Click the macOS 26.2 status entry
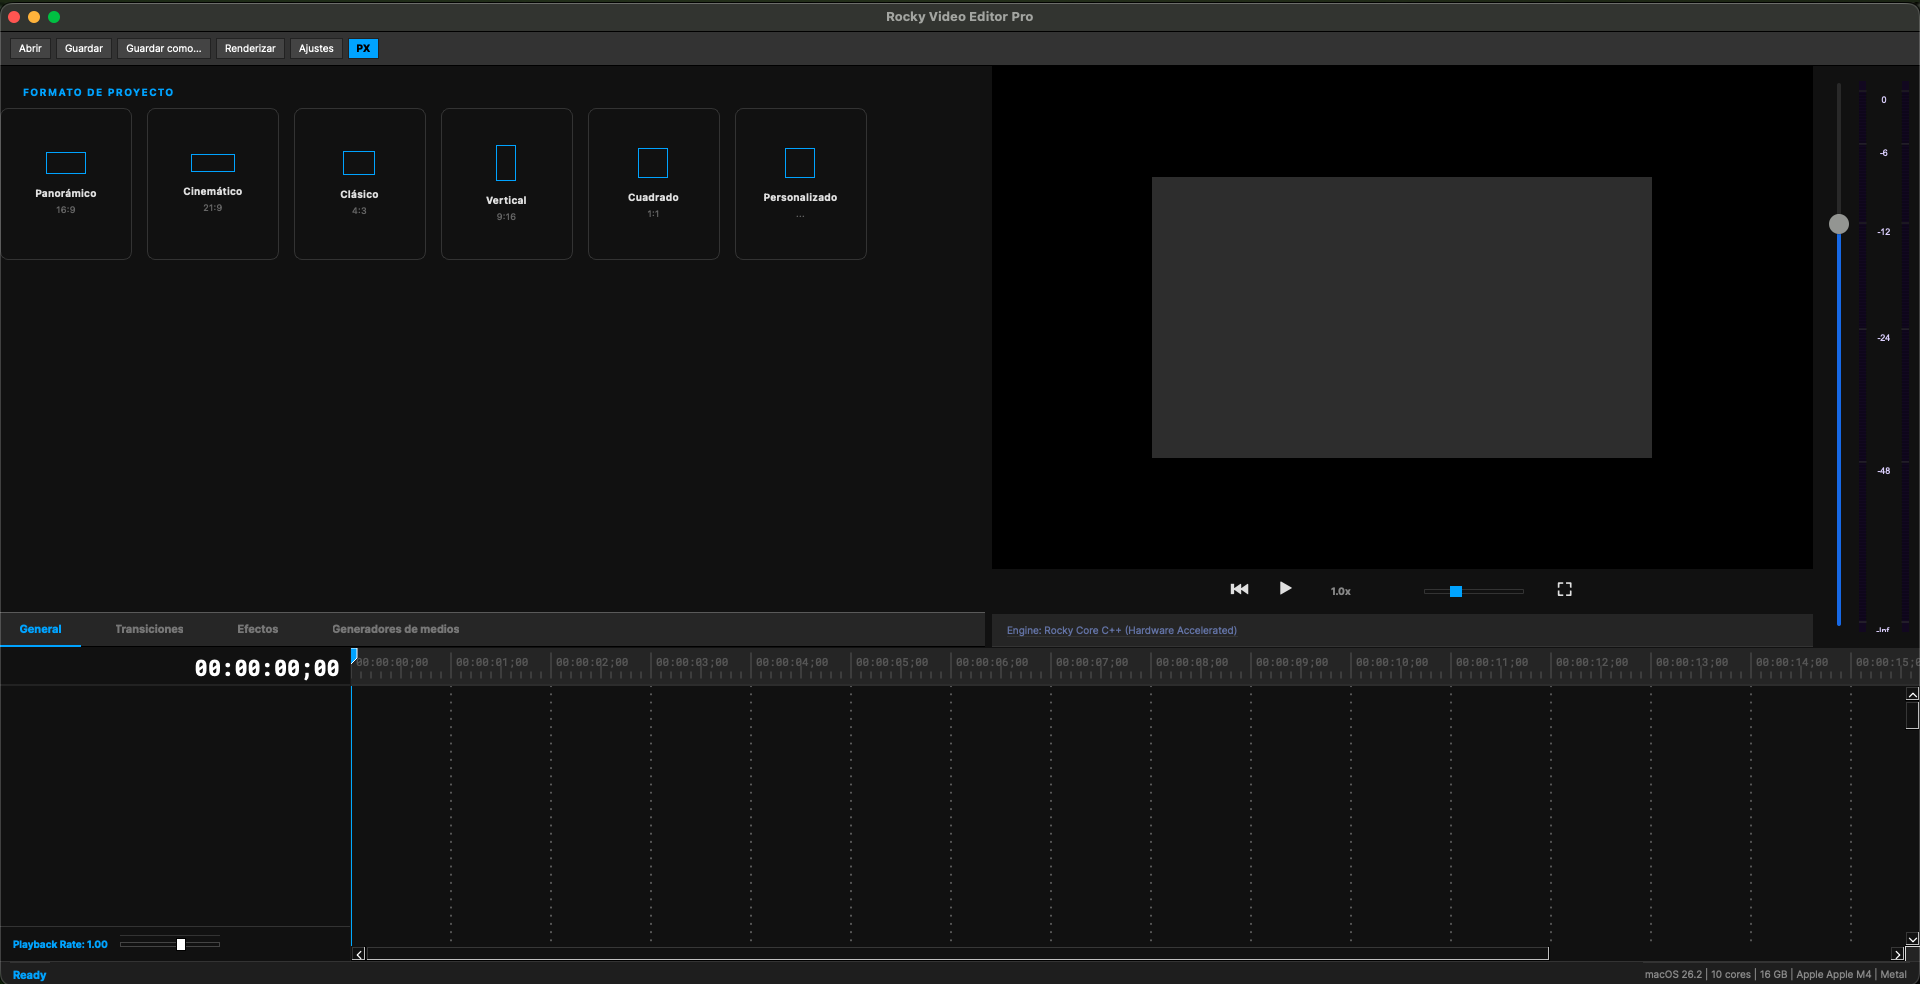 click(1673, 974)
